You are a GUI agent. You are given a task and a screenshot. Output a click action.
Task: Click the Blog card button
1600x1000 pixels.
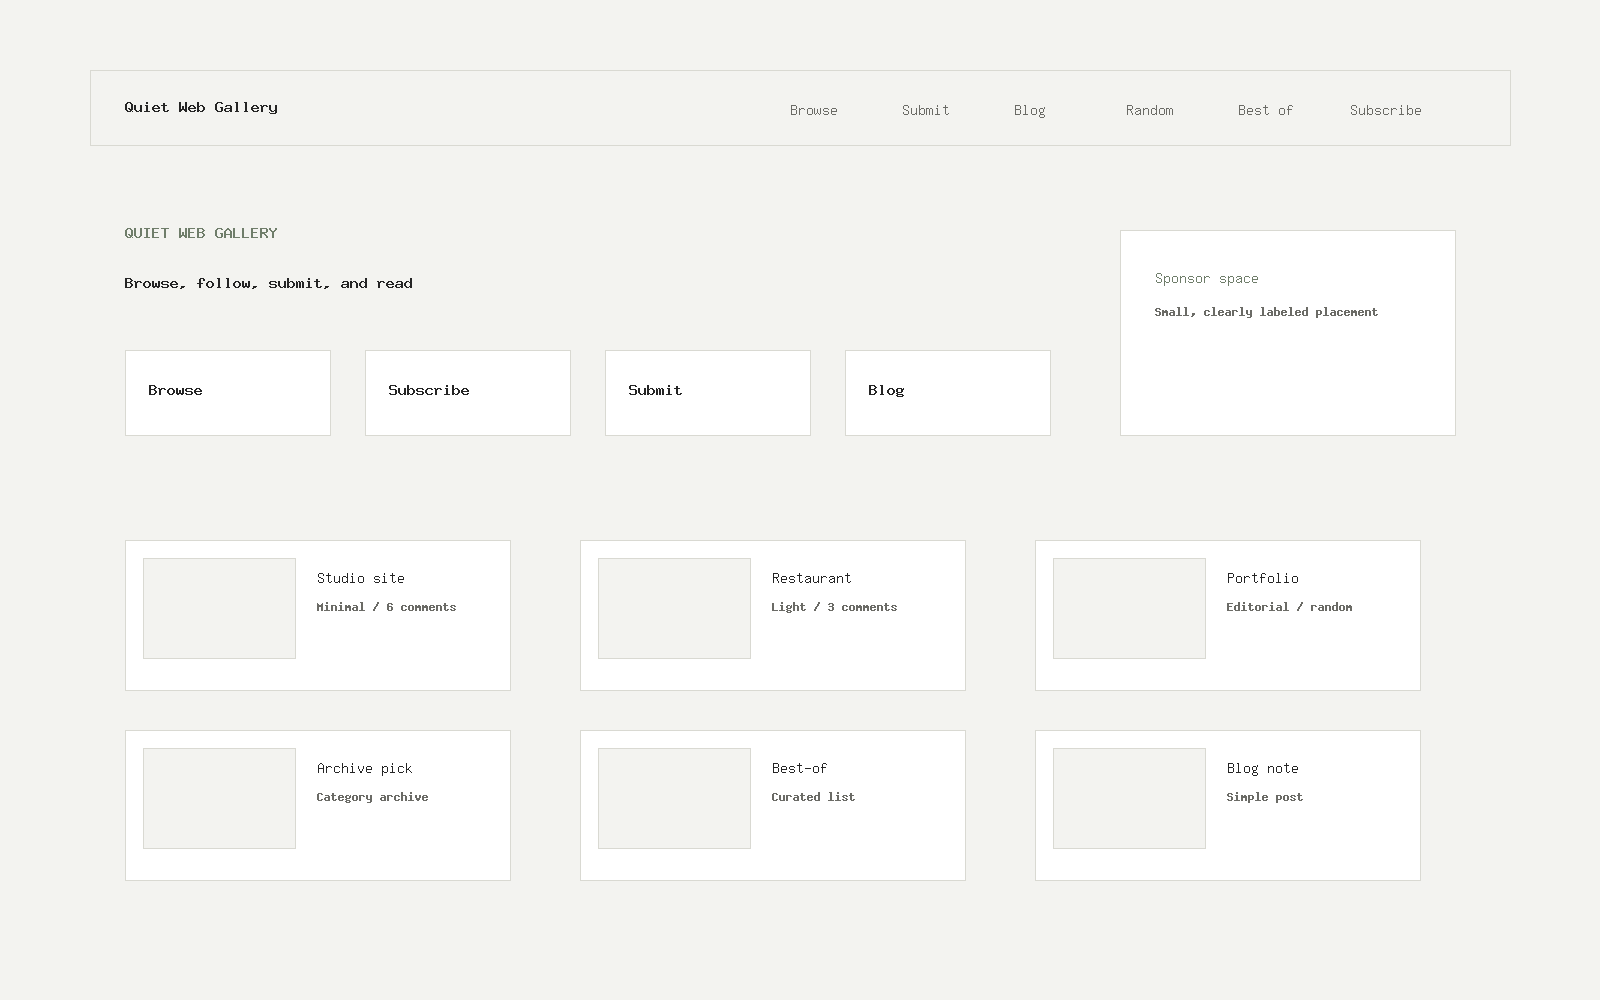(x=948, y=393)
